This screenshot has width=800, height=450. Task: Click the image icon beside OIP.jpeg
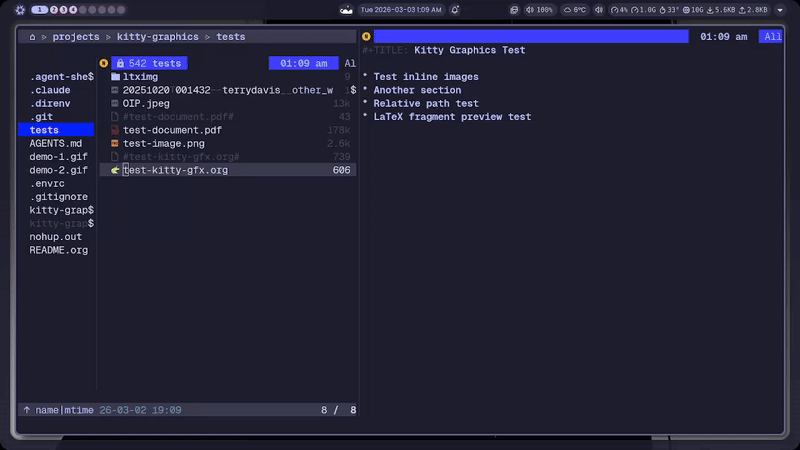pyautogui.click(x=115, y=103)
